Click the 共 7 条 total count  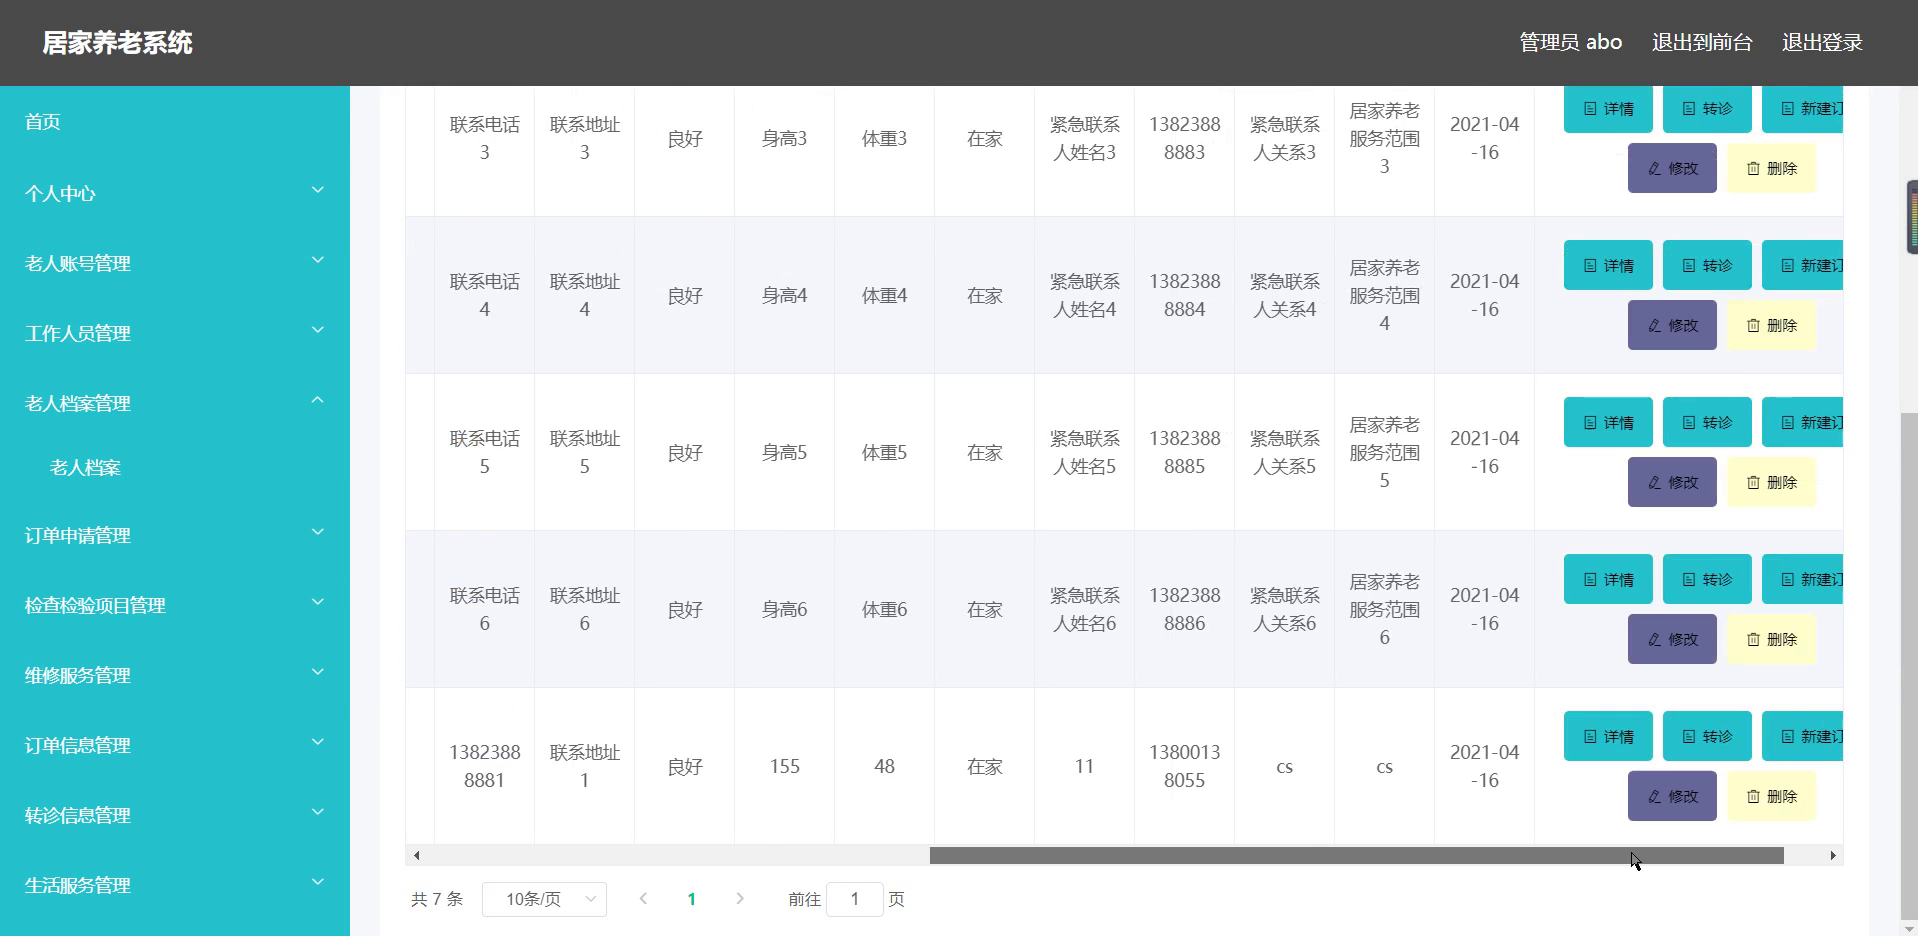click(x=437, y=899)
